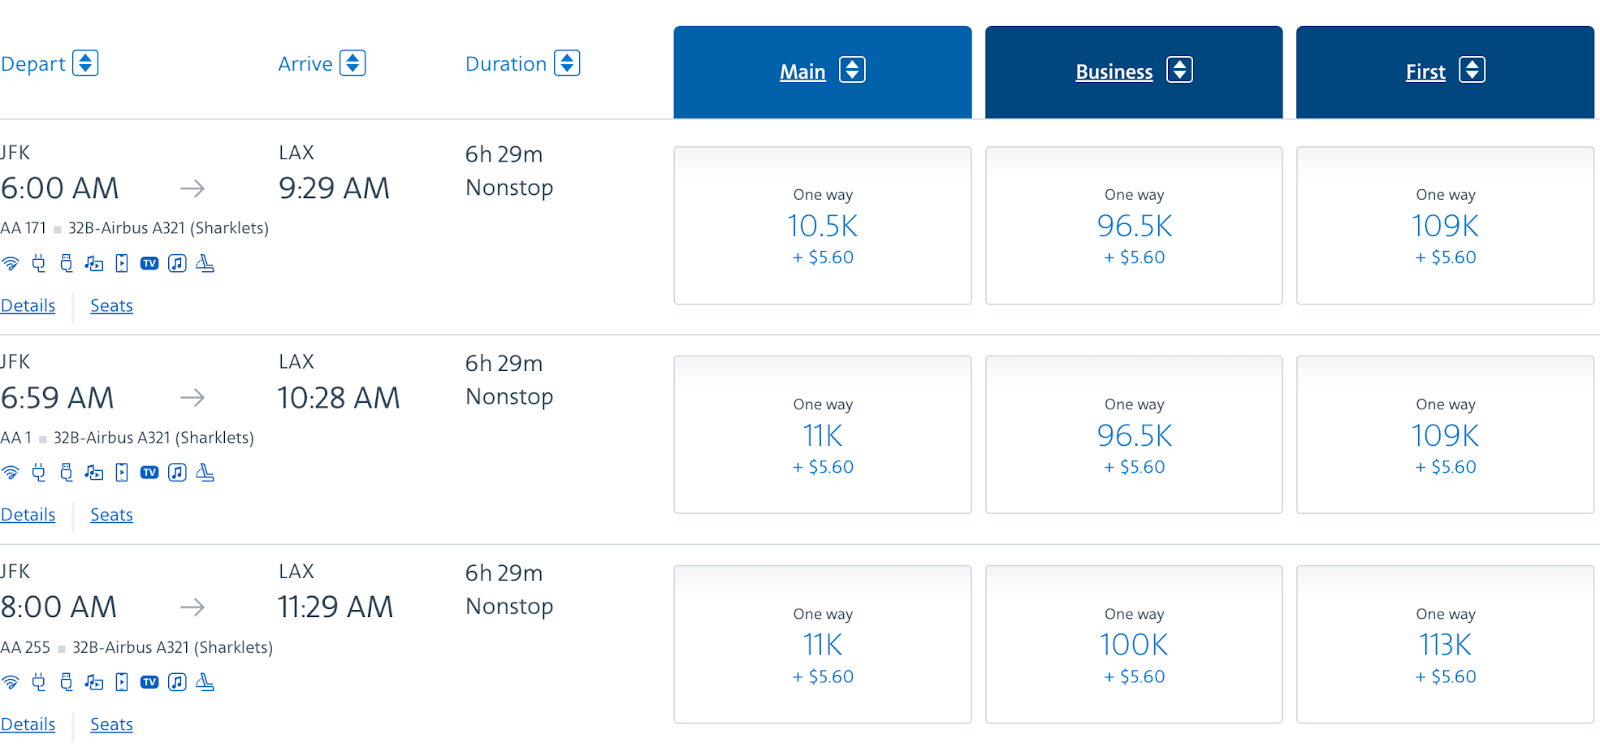Click the personal device streaming icon on flight AA 1
The image size is (1600, 749).
[122, 473]
